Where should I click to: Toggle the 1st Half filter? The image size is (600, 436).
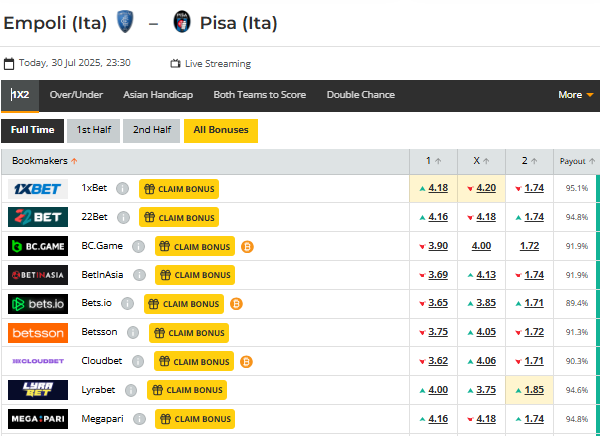click(95, 130)
